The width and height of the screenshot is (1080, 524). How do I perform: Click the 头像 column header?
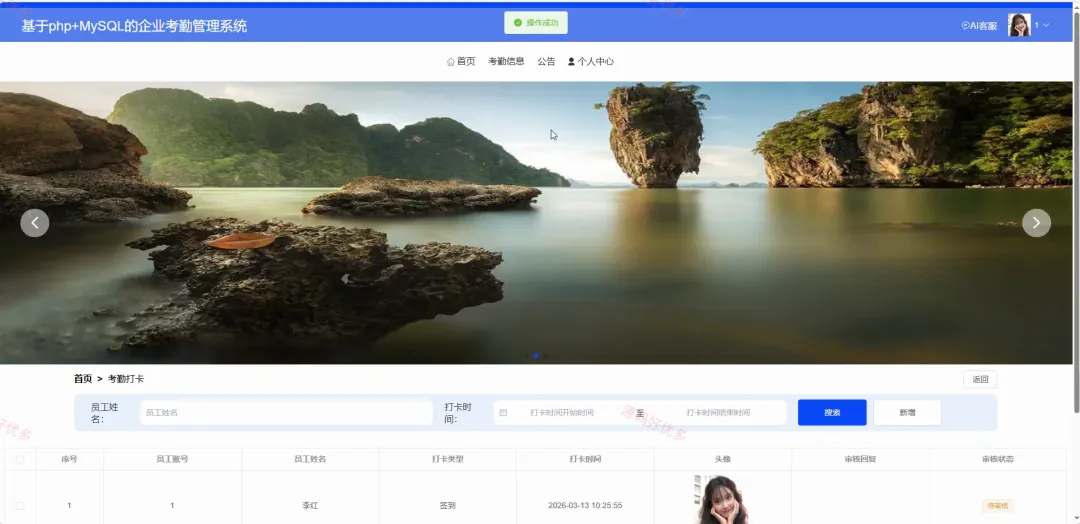(723, 459)
